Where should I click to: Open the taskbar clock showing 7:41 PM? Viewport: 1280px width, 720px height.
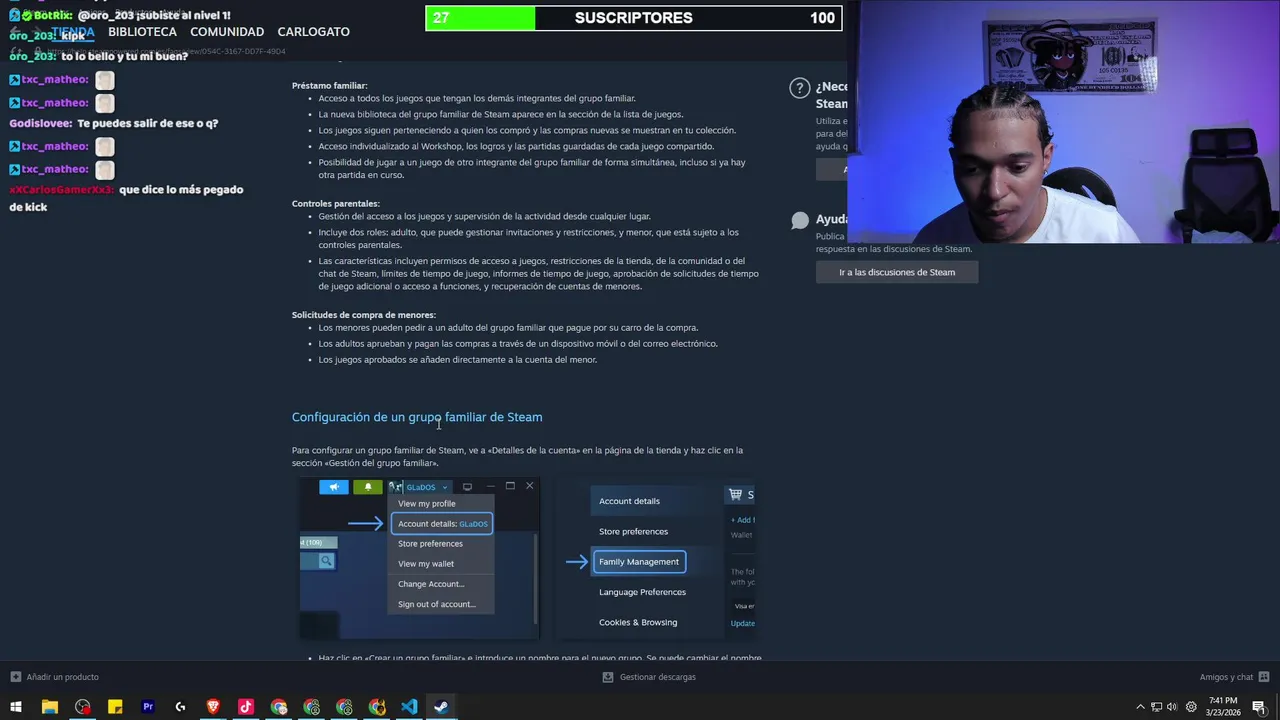click(1223, 707)
